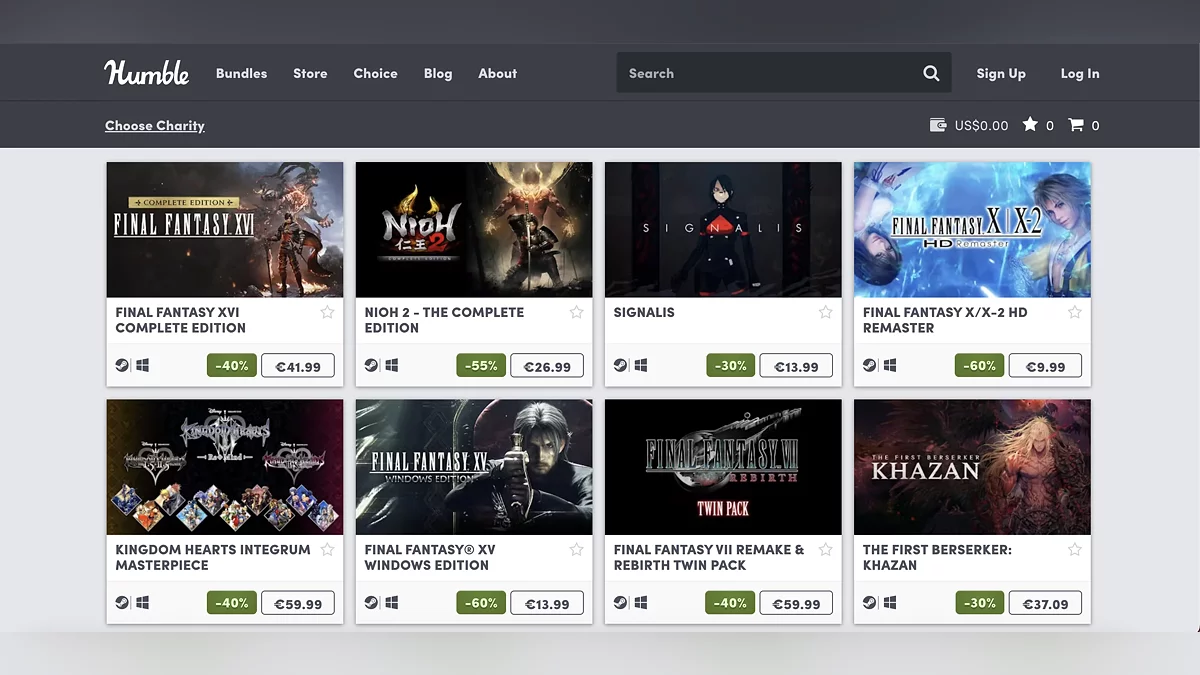Click Final Fantasy XV €13.99 price button
The width and height of the screenshot is (1200, 675).
pos(547,603)
